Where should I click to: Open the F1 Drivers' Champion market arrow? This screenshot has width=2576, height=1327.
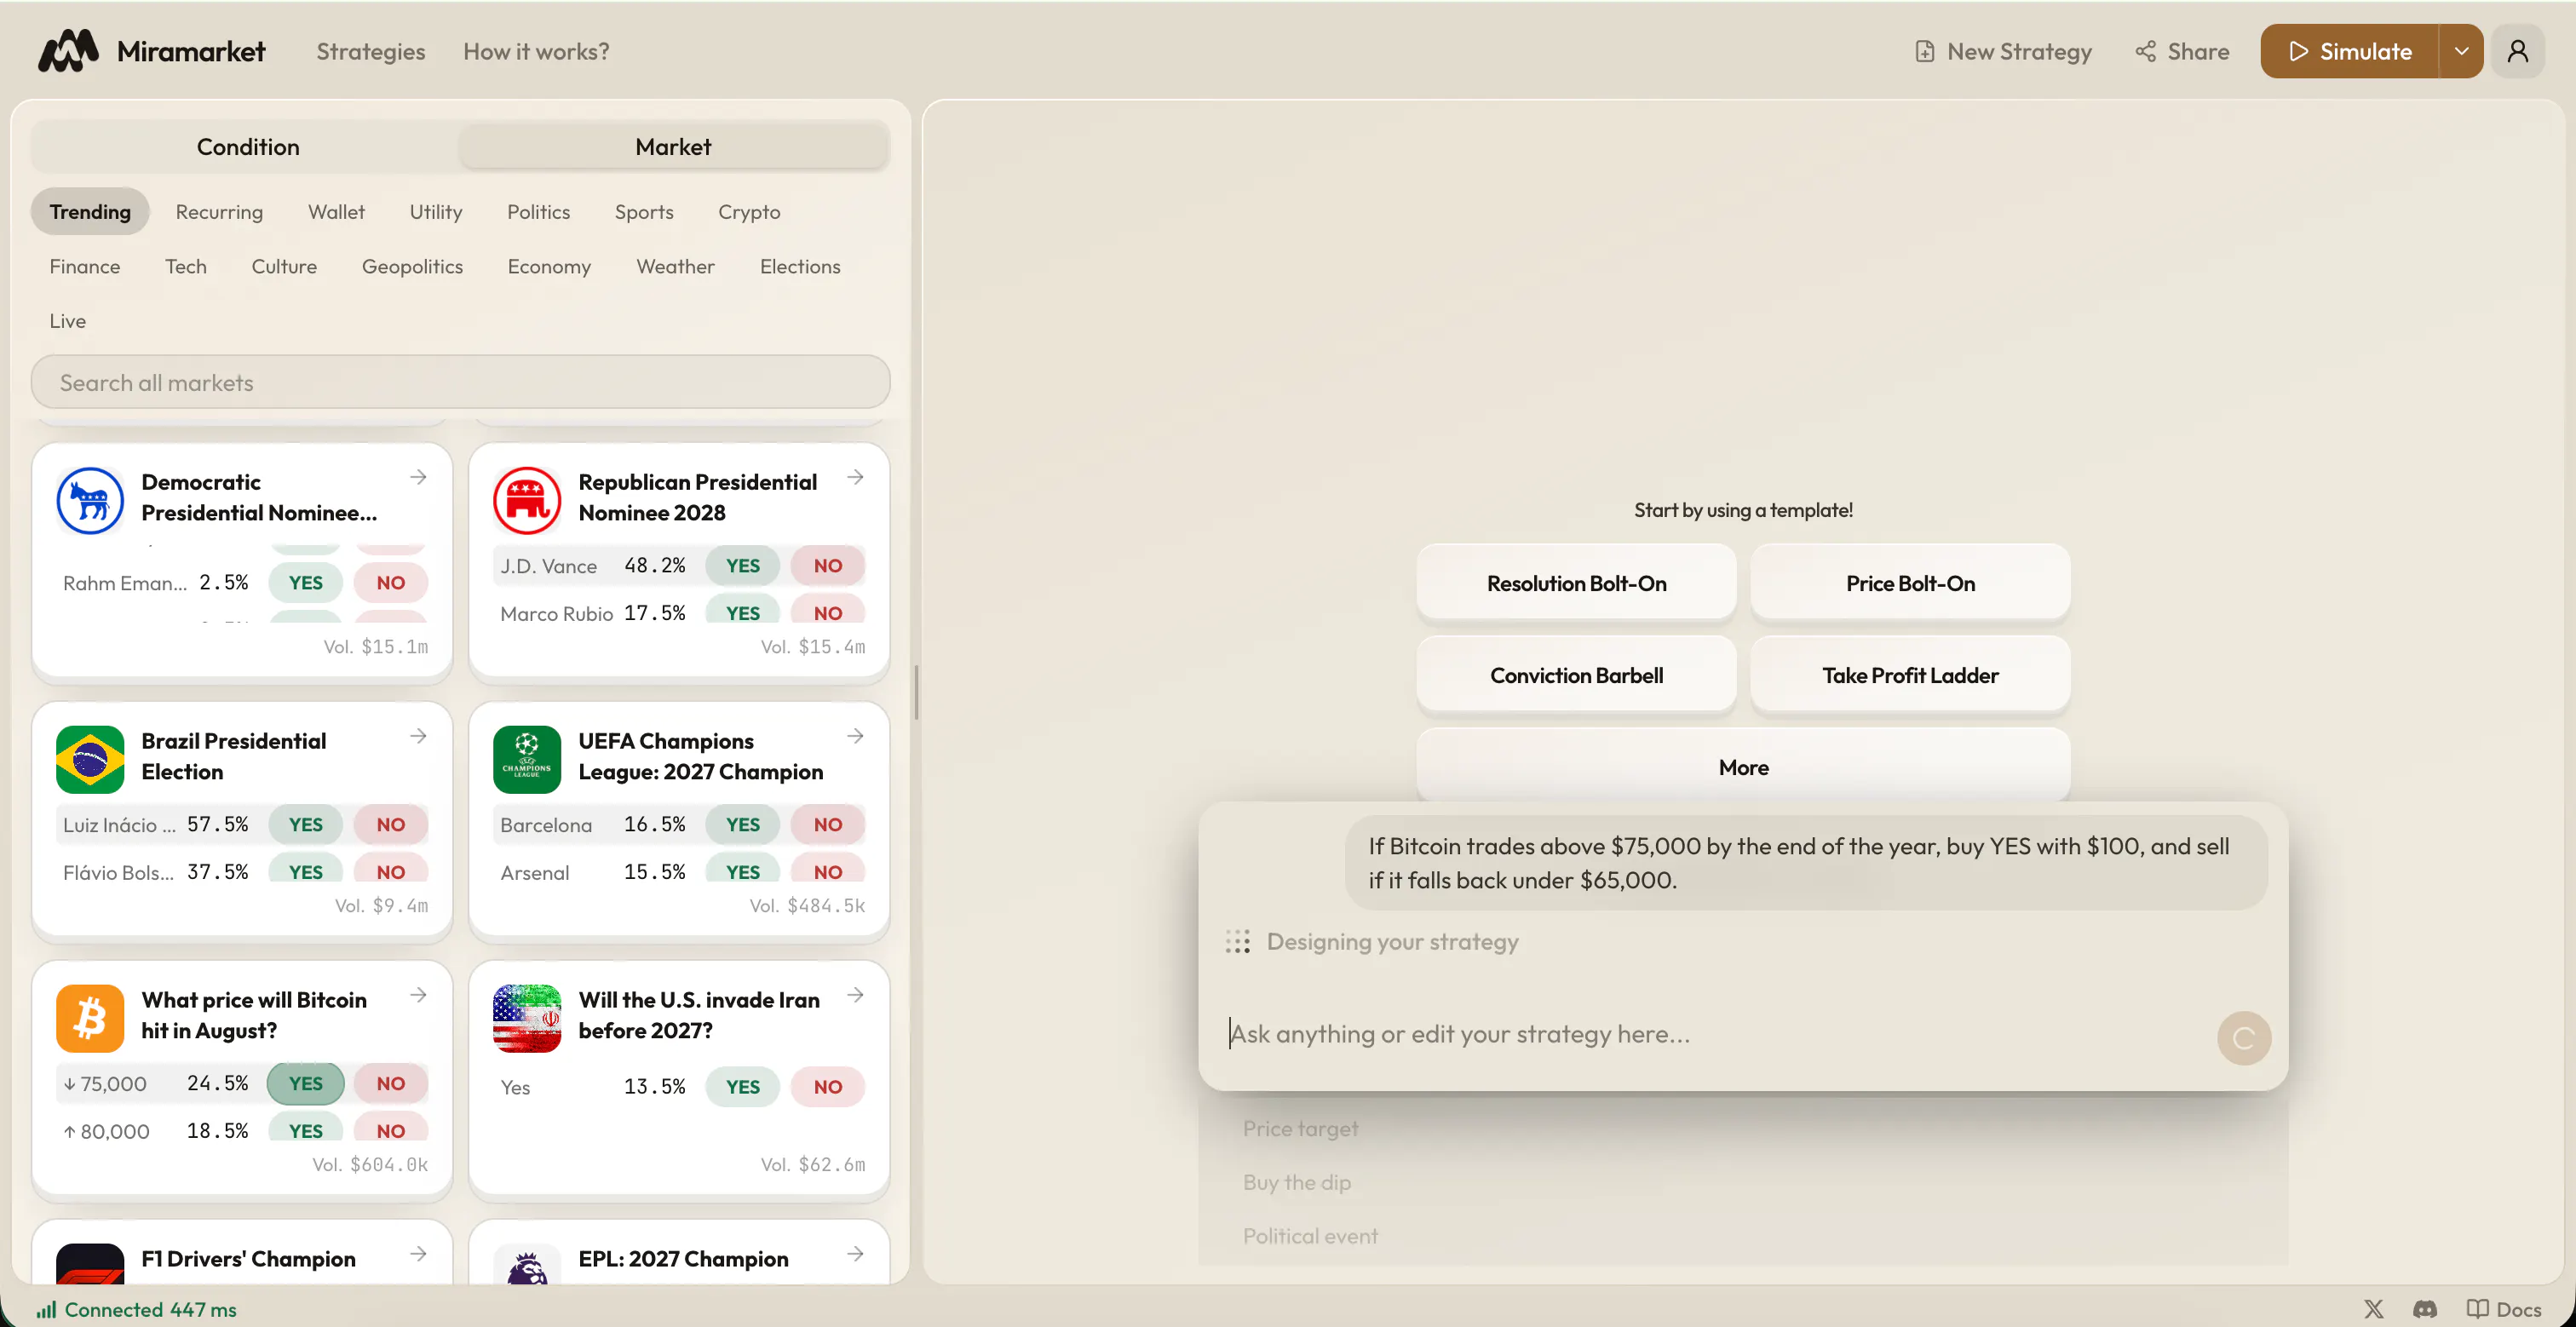click(419, 1255)
